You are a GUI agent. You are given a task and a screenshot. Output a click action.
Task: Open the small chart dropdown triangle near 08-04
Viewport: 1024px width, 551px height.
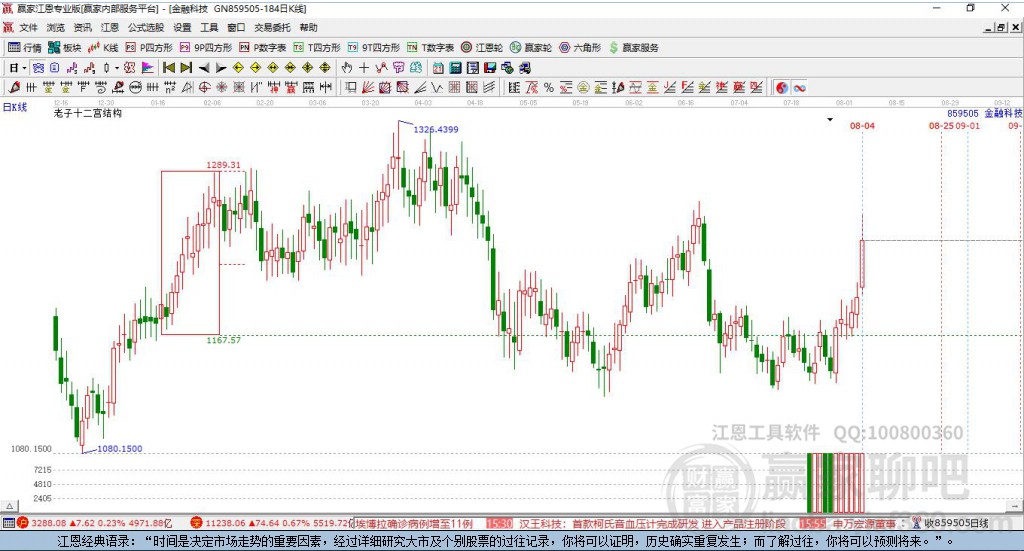point(830,119)
